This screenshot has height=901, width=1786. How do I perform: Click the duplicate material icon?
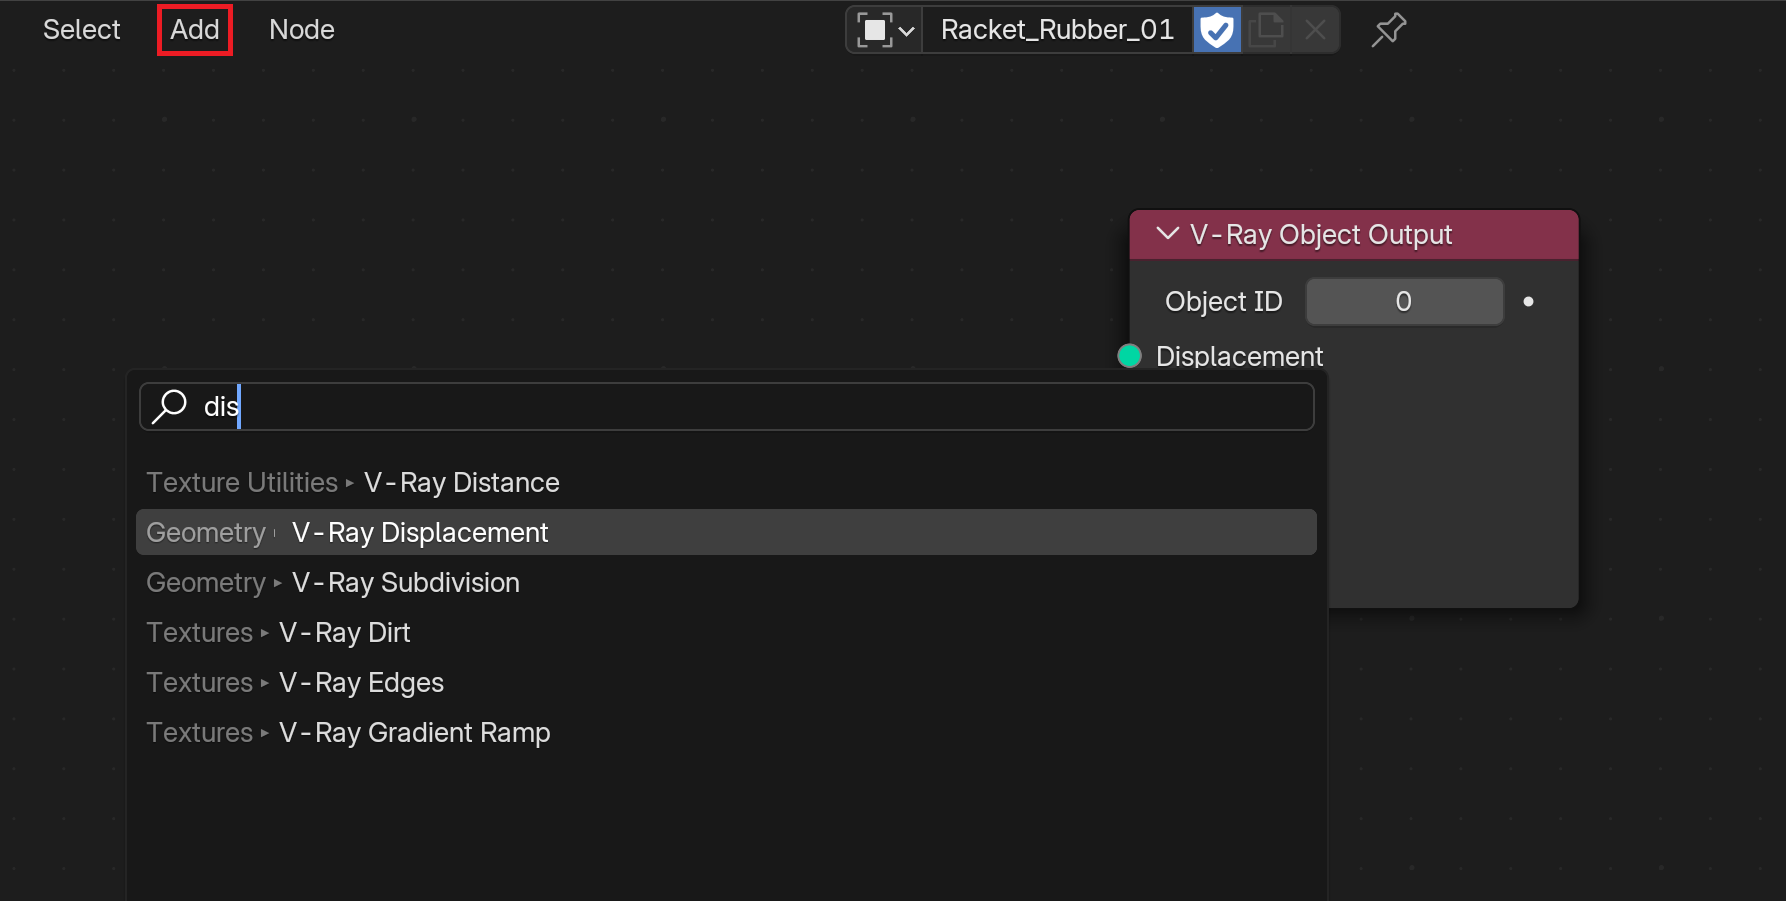1266,30
